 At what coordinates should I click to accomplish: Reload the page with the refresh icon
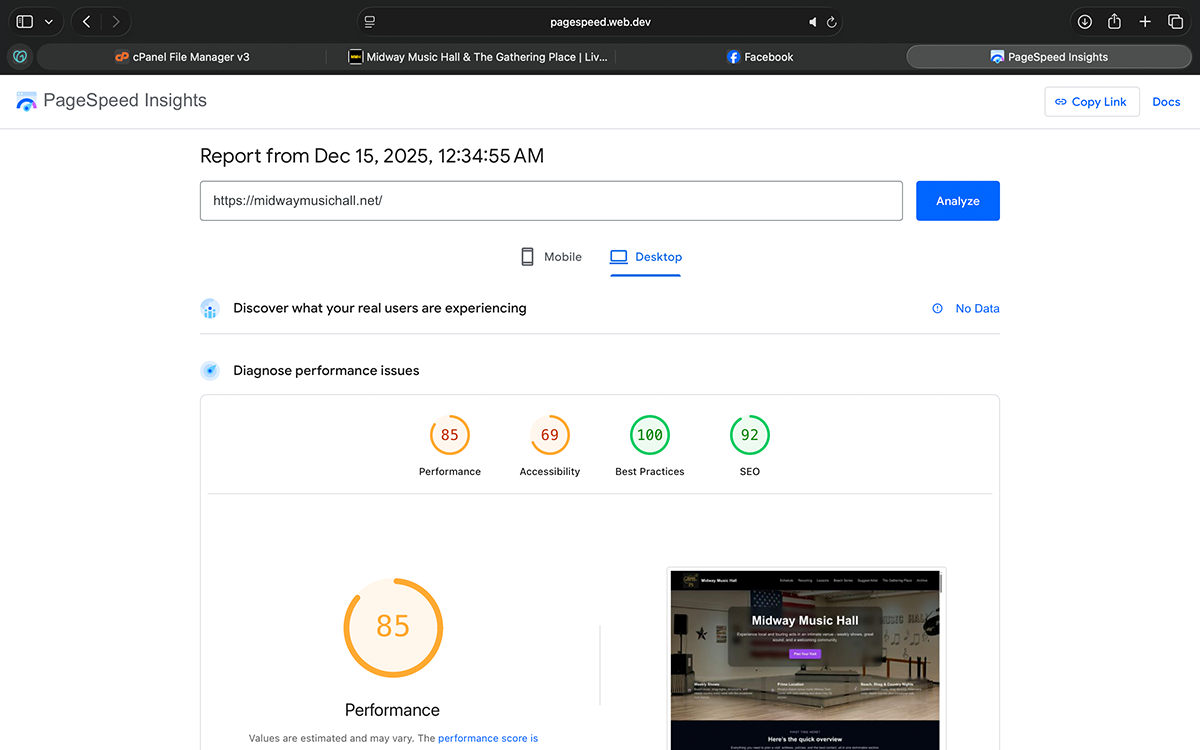coord(831,21)
